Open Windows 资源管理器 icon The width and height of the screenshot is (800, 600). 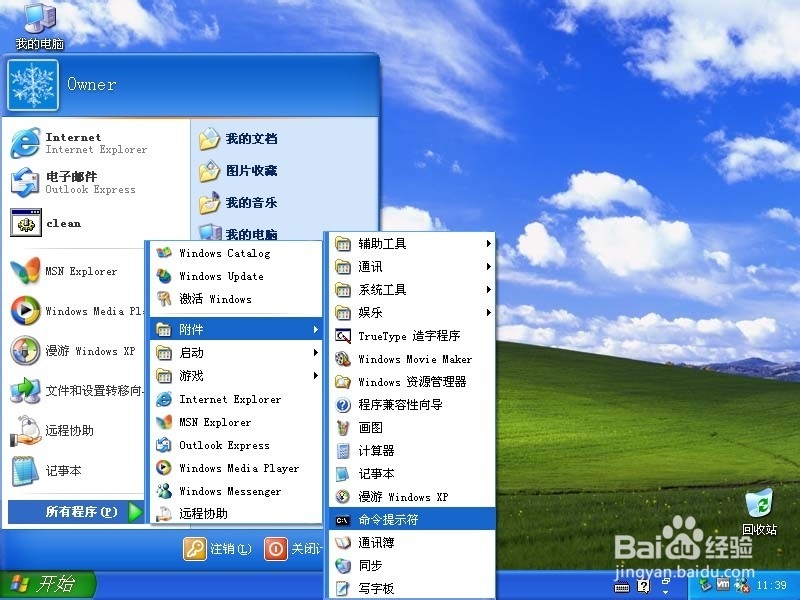[343, 382]
